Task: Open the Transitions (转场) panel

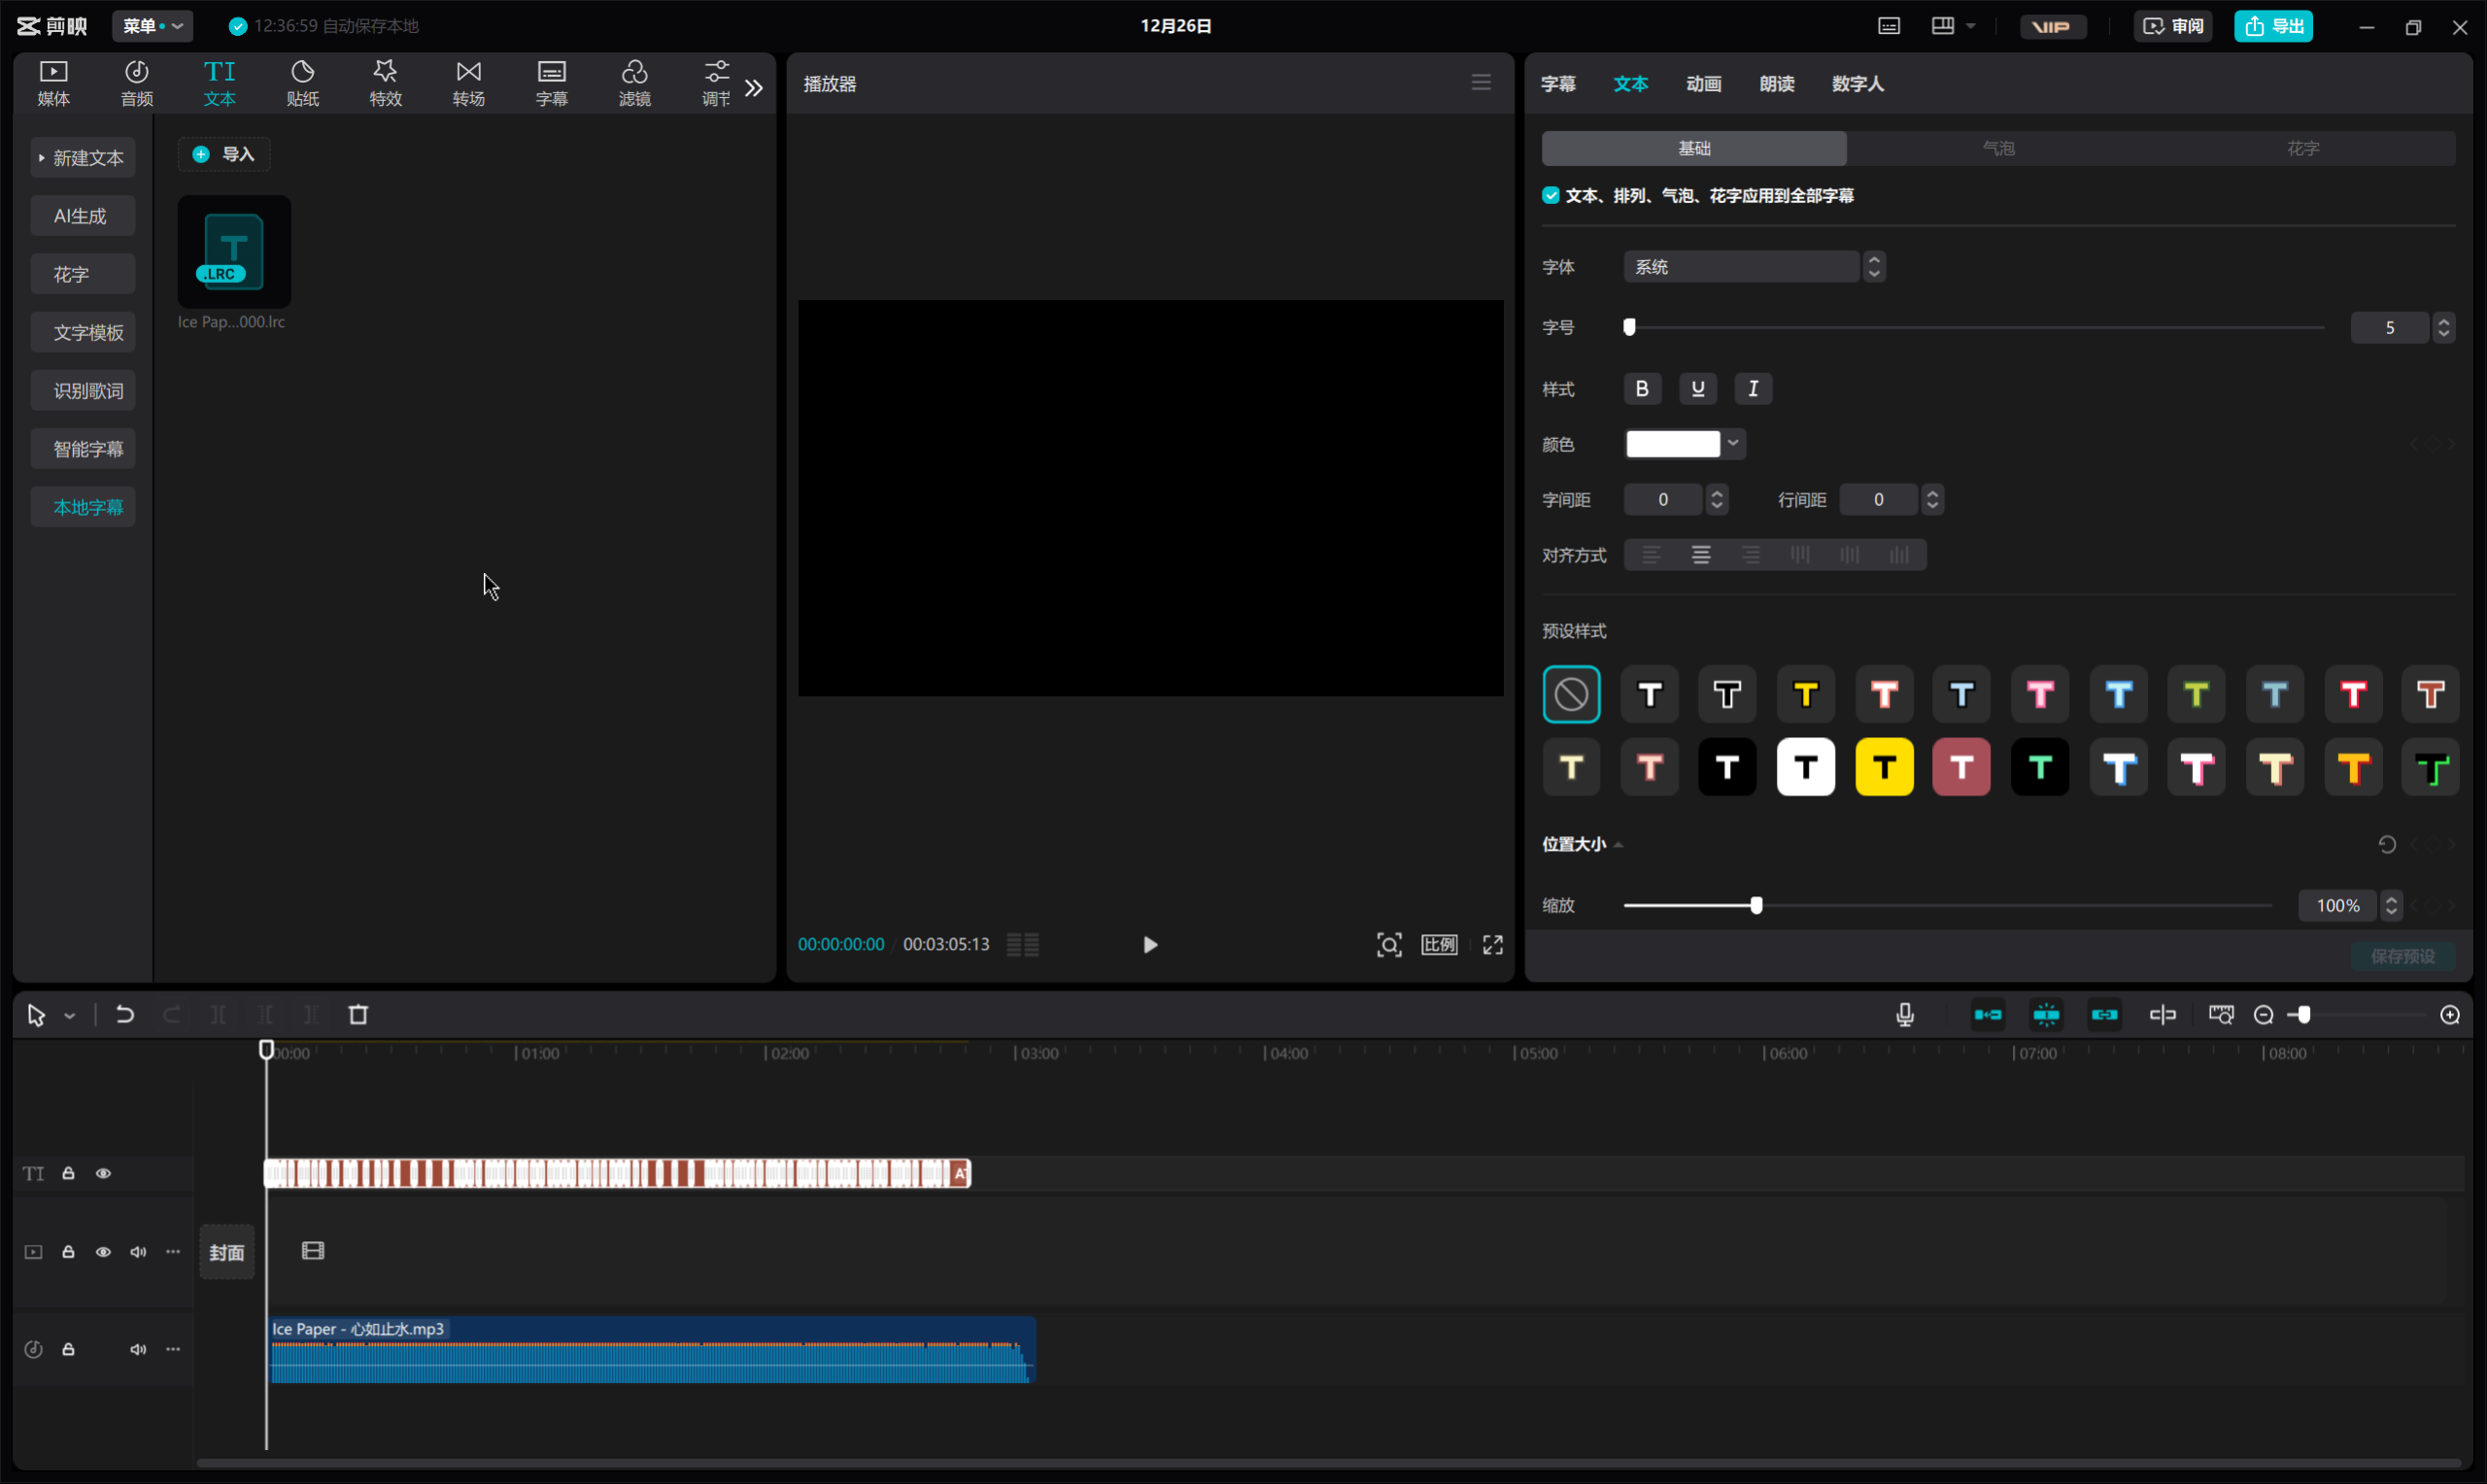Action: [x=468, y=83]
